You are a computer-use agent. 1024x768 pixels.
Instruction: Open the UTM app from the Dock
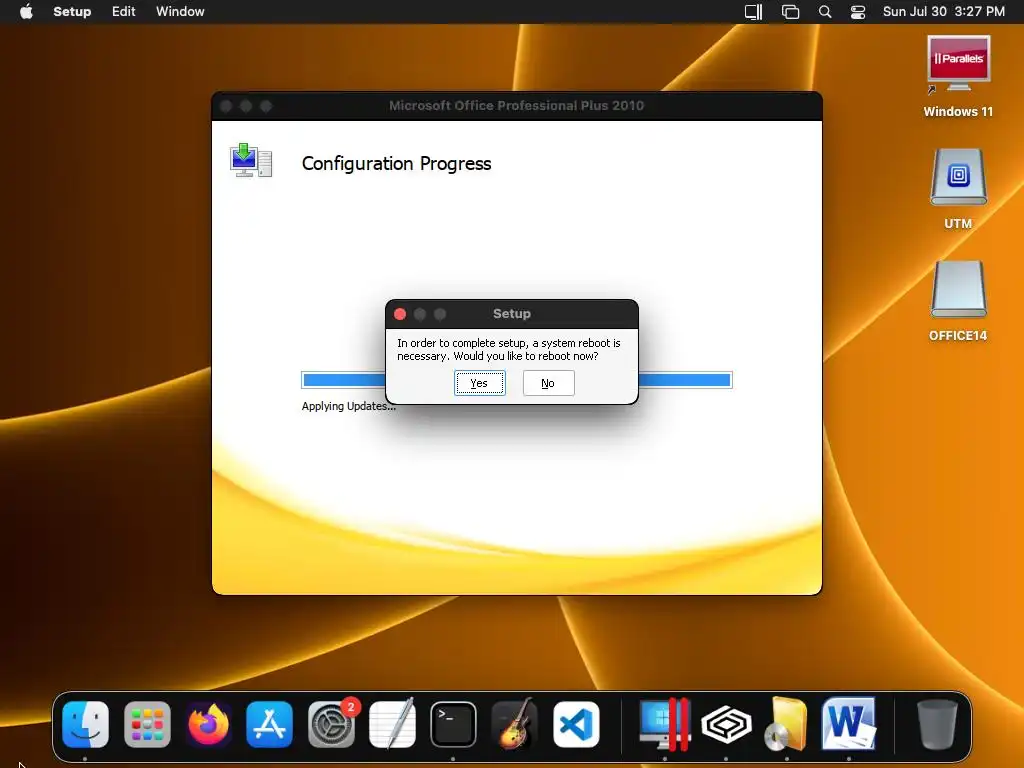click(726, 724)
